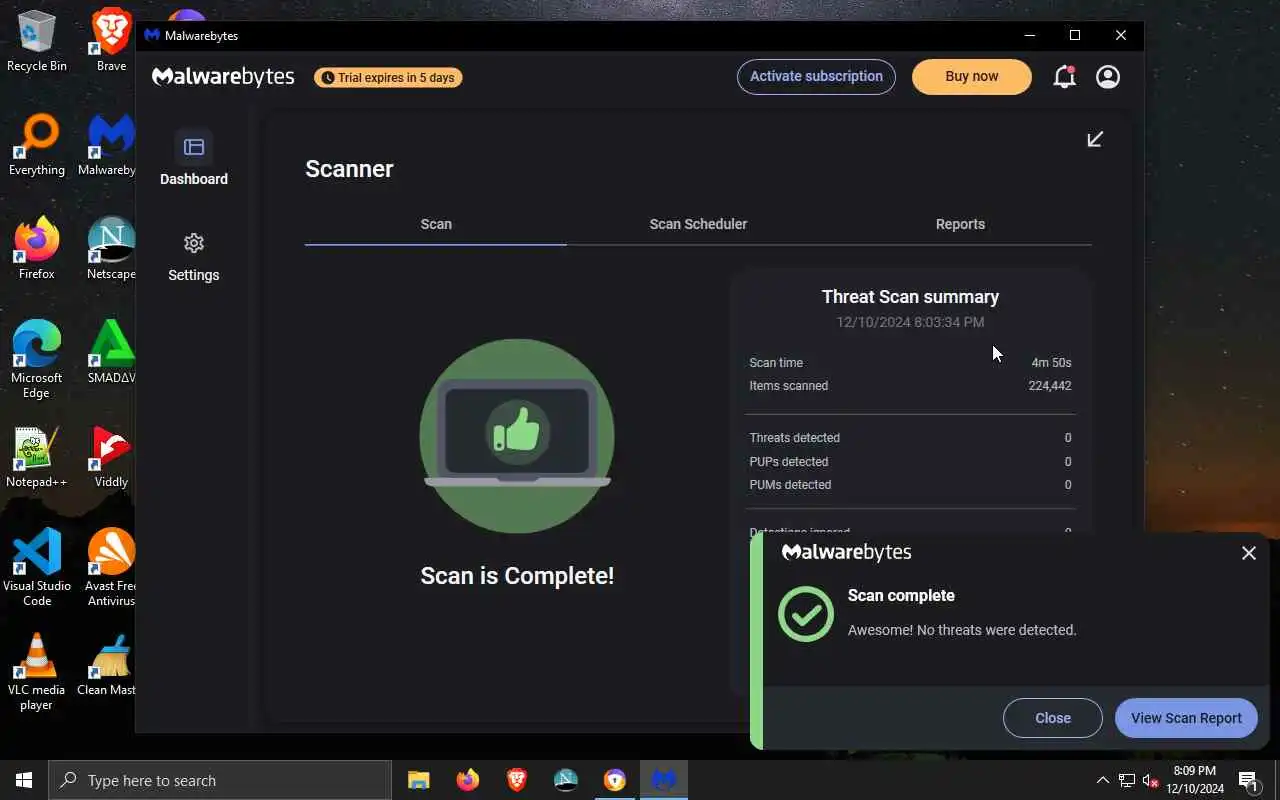Open Netscape from the taskbar
The image size is (1280, 800).
point(565,780)
